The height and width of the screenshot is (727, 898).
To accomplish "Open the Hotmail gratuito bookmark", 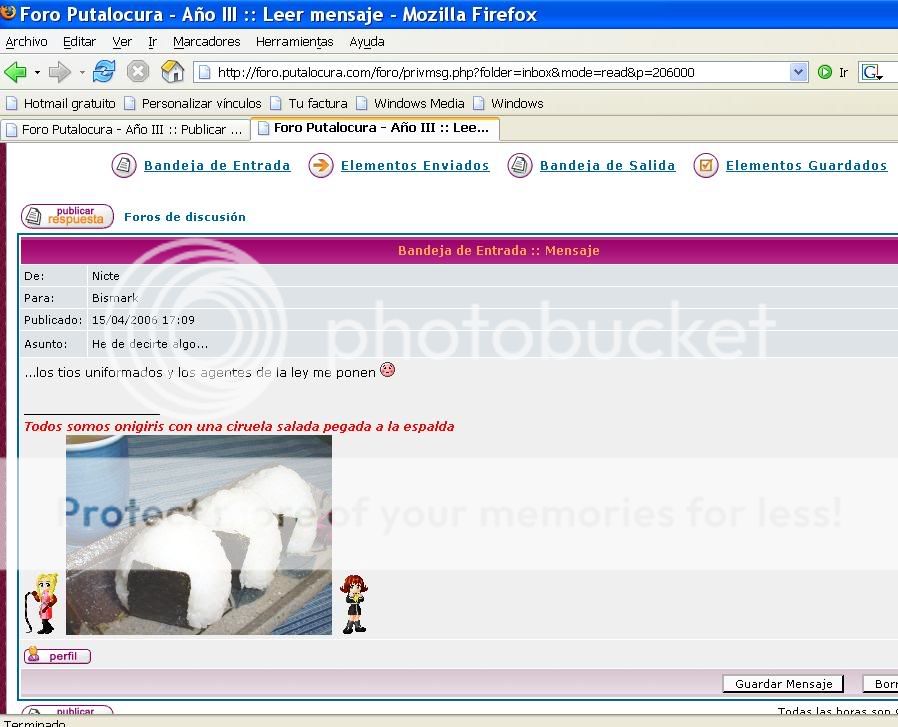I will click(x=60, y=103).
